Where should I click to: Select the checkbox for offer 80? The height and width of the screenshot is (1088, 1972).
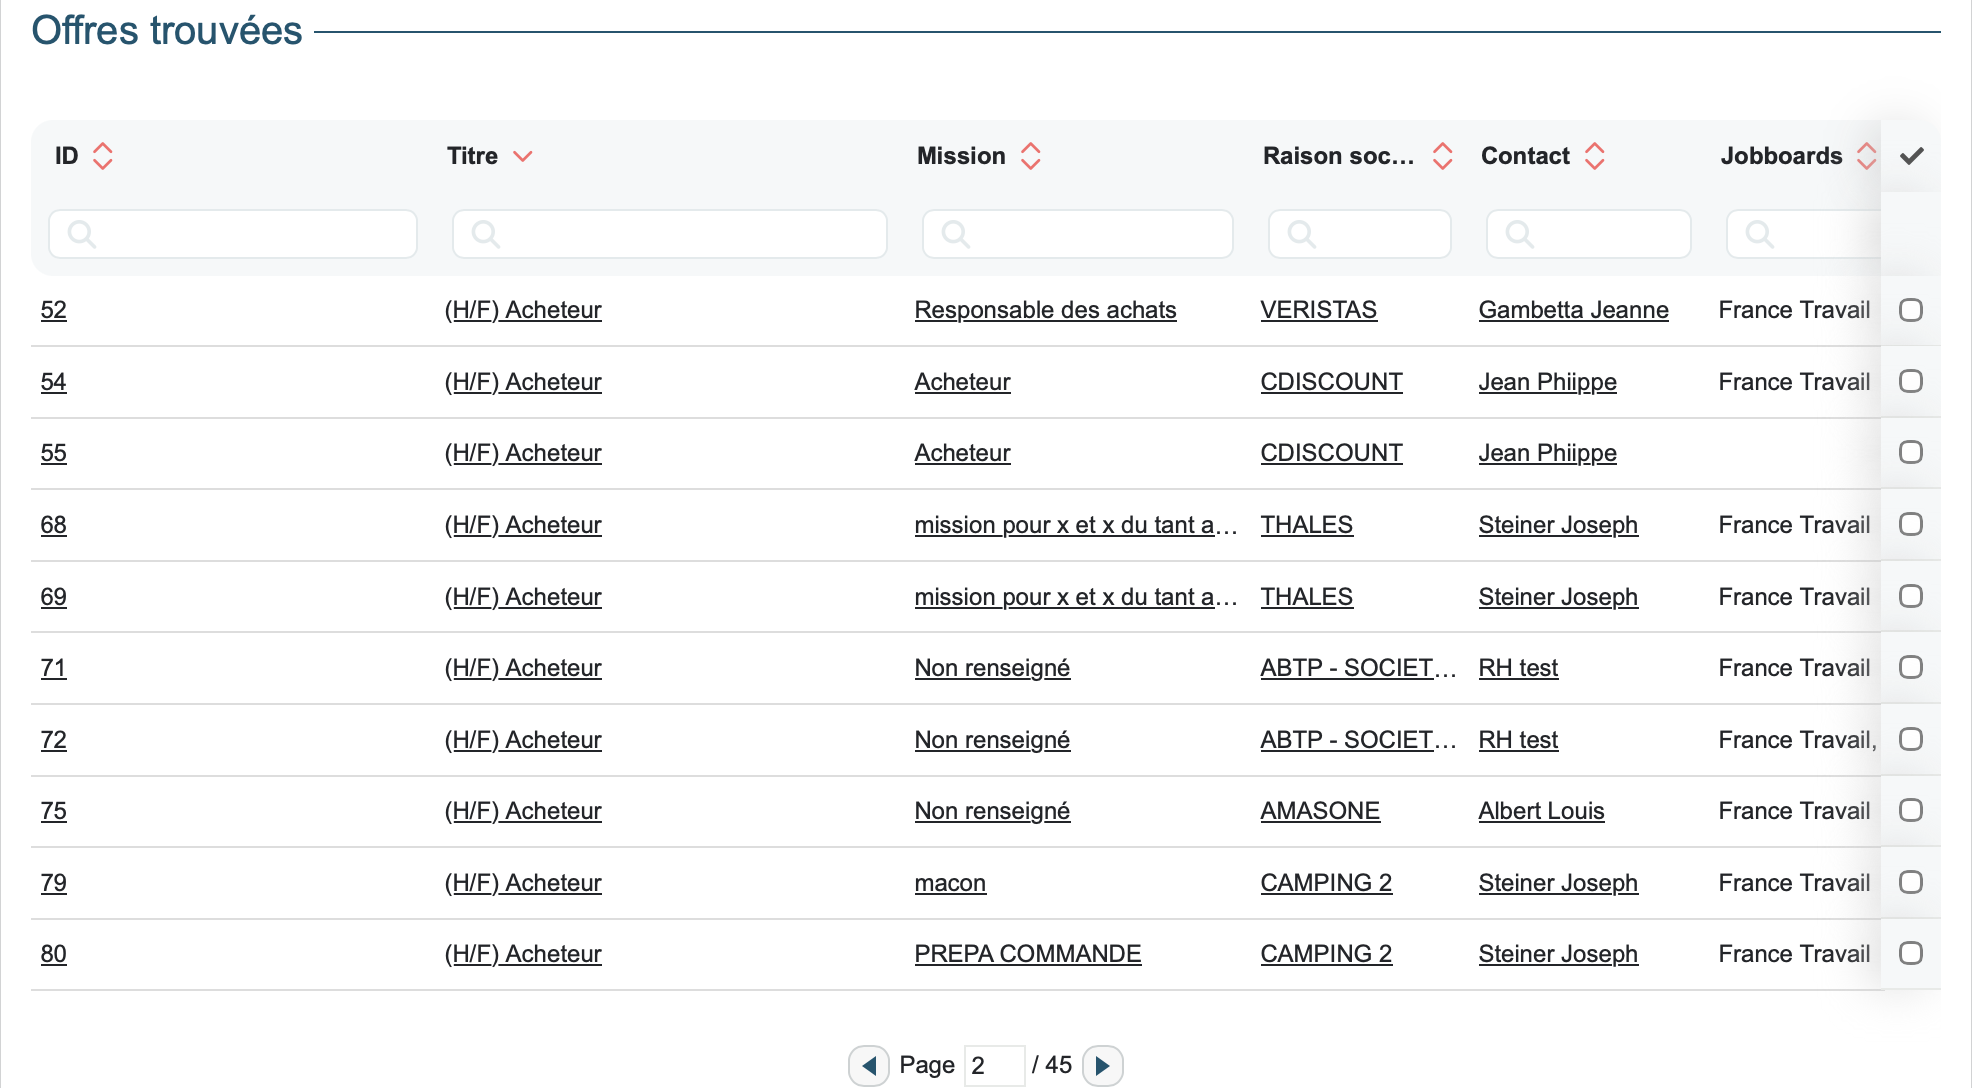point(1910,953)
